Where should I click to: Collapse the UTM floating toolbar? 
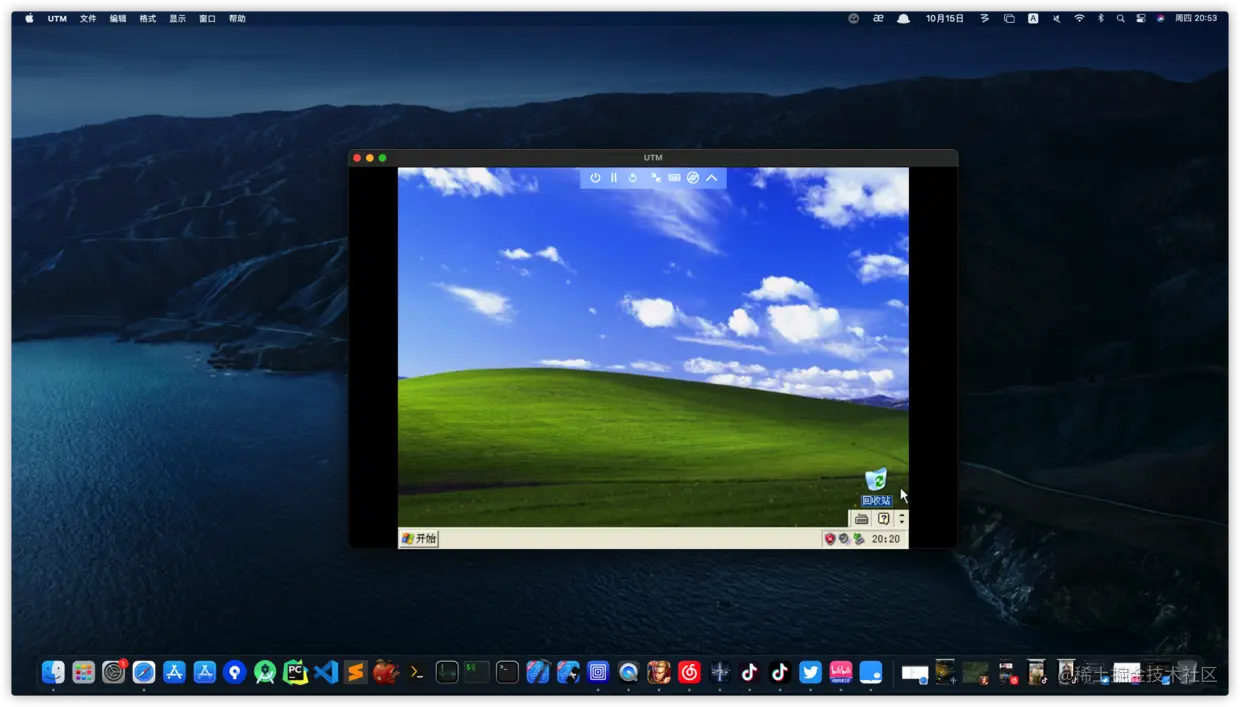click(x=712, y=178)
